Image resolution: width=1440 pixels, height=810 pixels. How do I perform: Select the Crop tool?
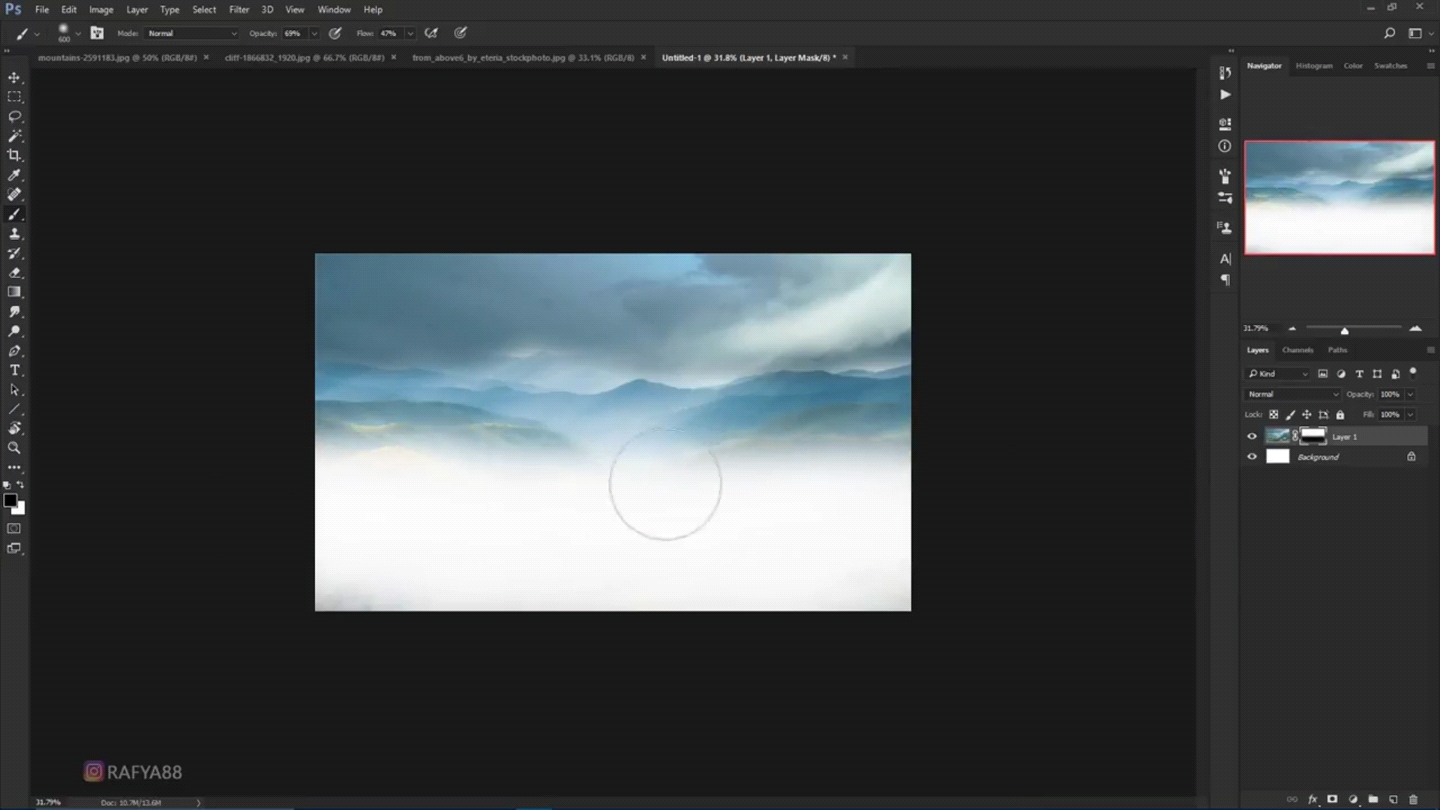click(14, 155)
